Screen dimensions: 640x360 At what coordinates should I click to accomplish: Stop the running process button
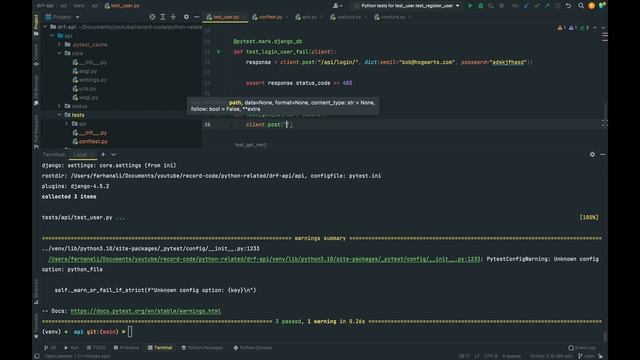pos(502,6)
